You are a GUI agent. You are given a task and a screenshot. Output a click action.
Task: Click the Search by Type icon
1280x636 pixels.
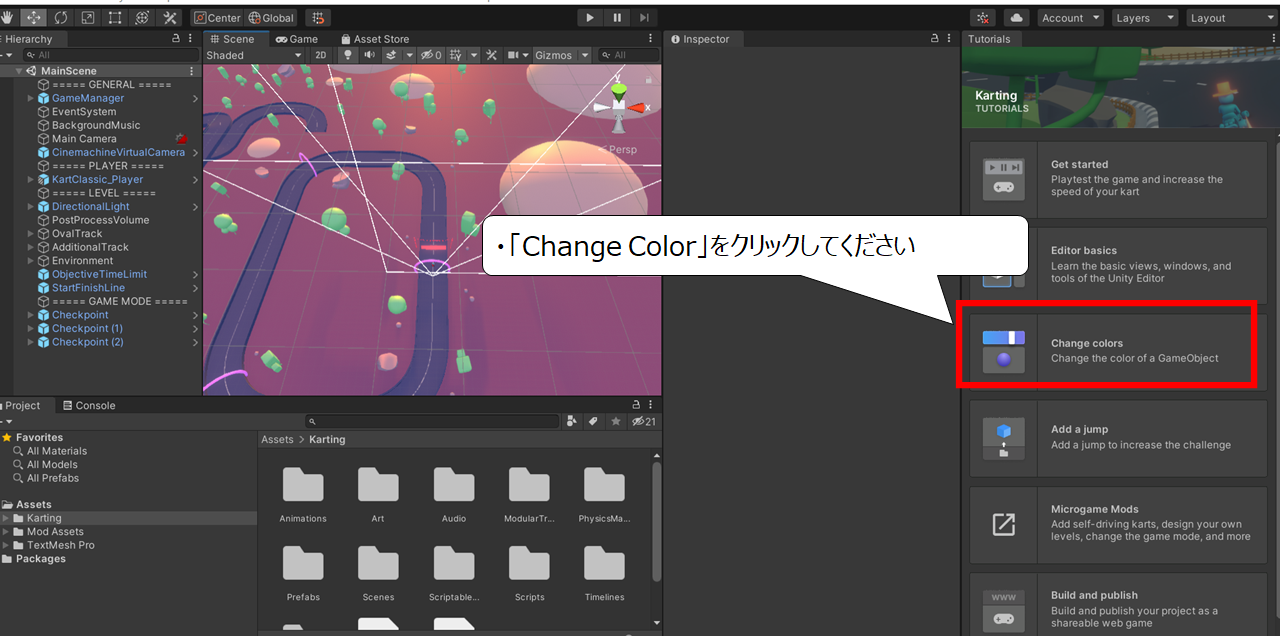pos(572,422)
